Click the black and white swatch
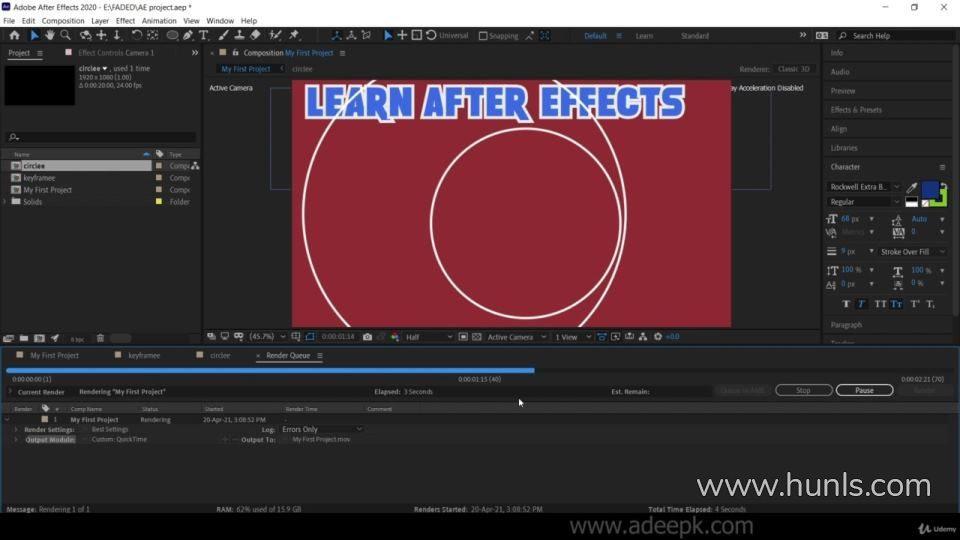Screen dimensions: 960x540 (912, 202)
